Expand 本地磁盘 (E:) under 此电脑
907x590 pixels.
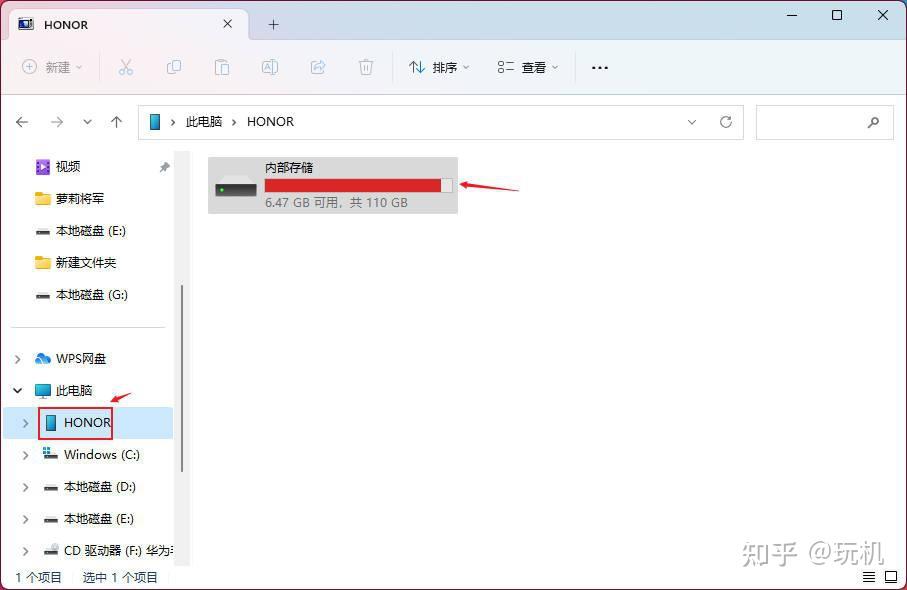25,519
